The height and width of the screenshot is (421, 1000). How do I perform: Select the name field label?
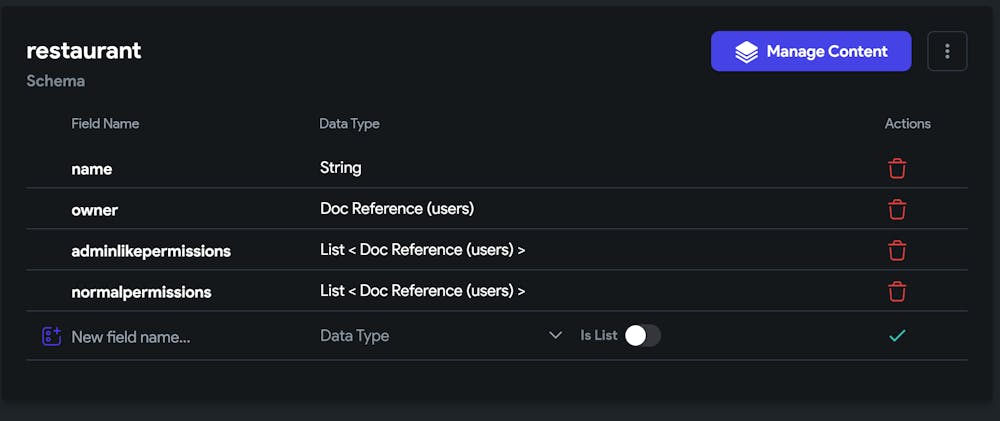[x=92, y=169]
